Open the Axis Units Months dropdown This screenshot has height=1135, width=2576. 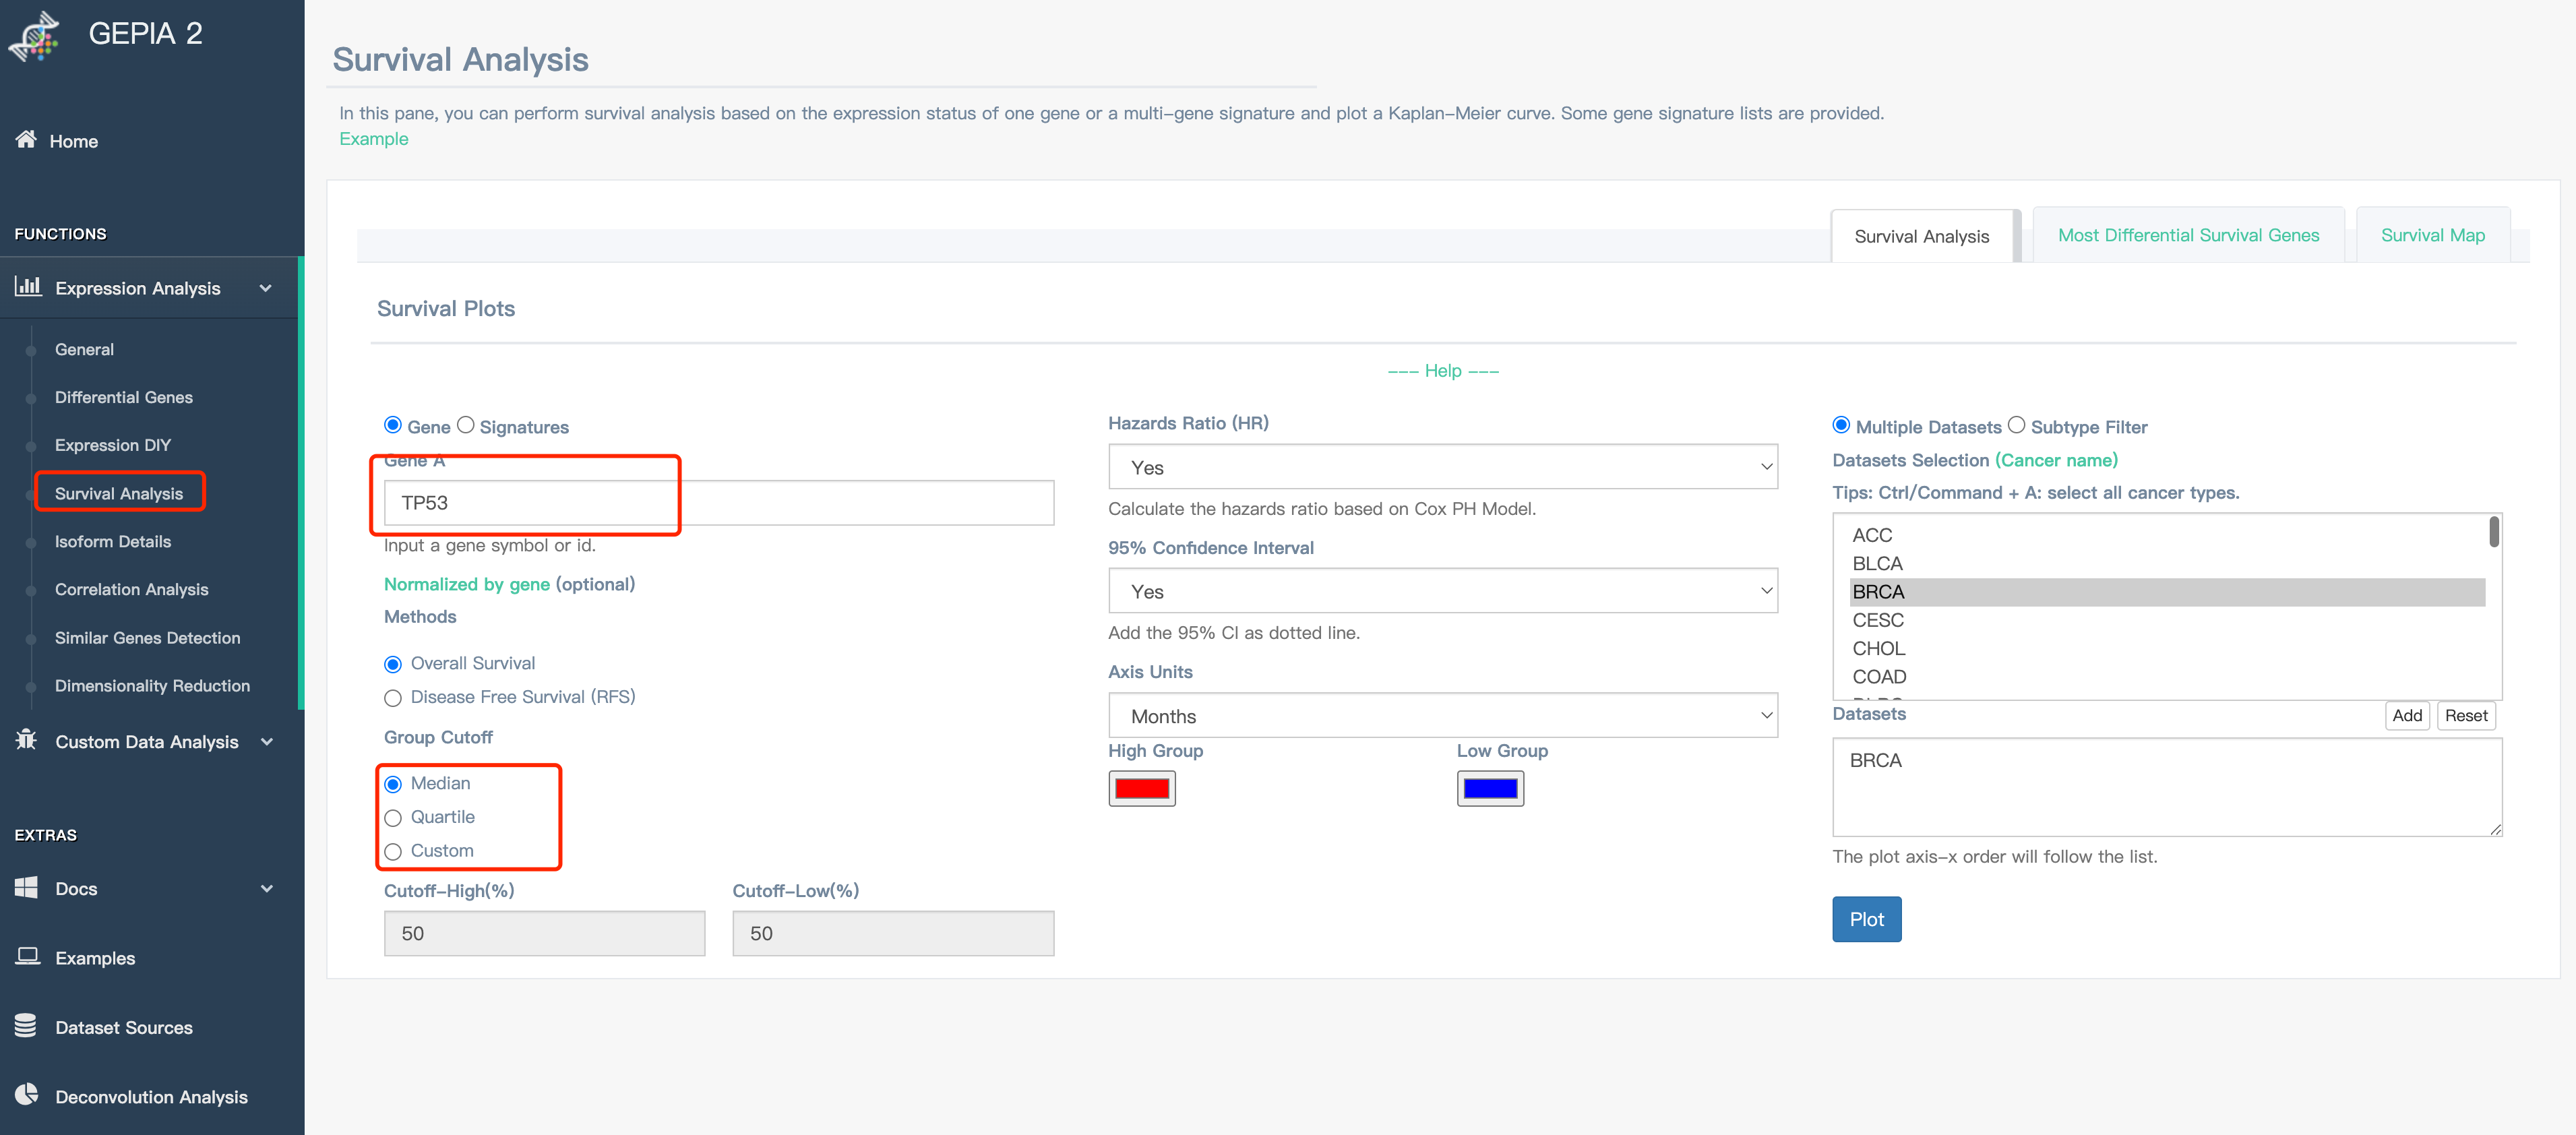[x=1442, y=716]
